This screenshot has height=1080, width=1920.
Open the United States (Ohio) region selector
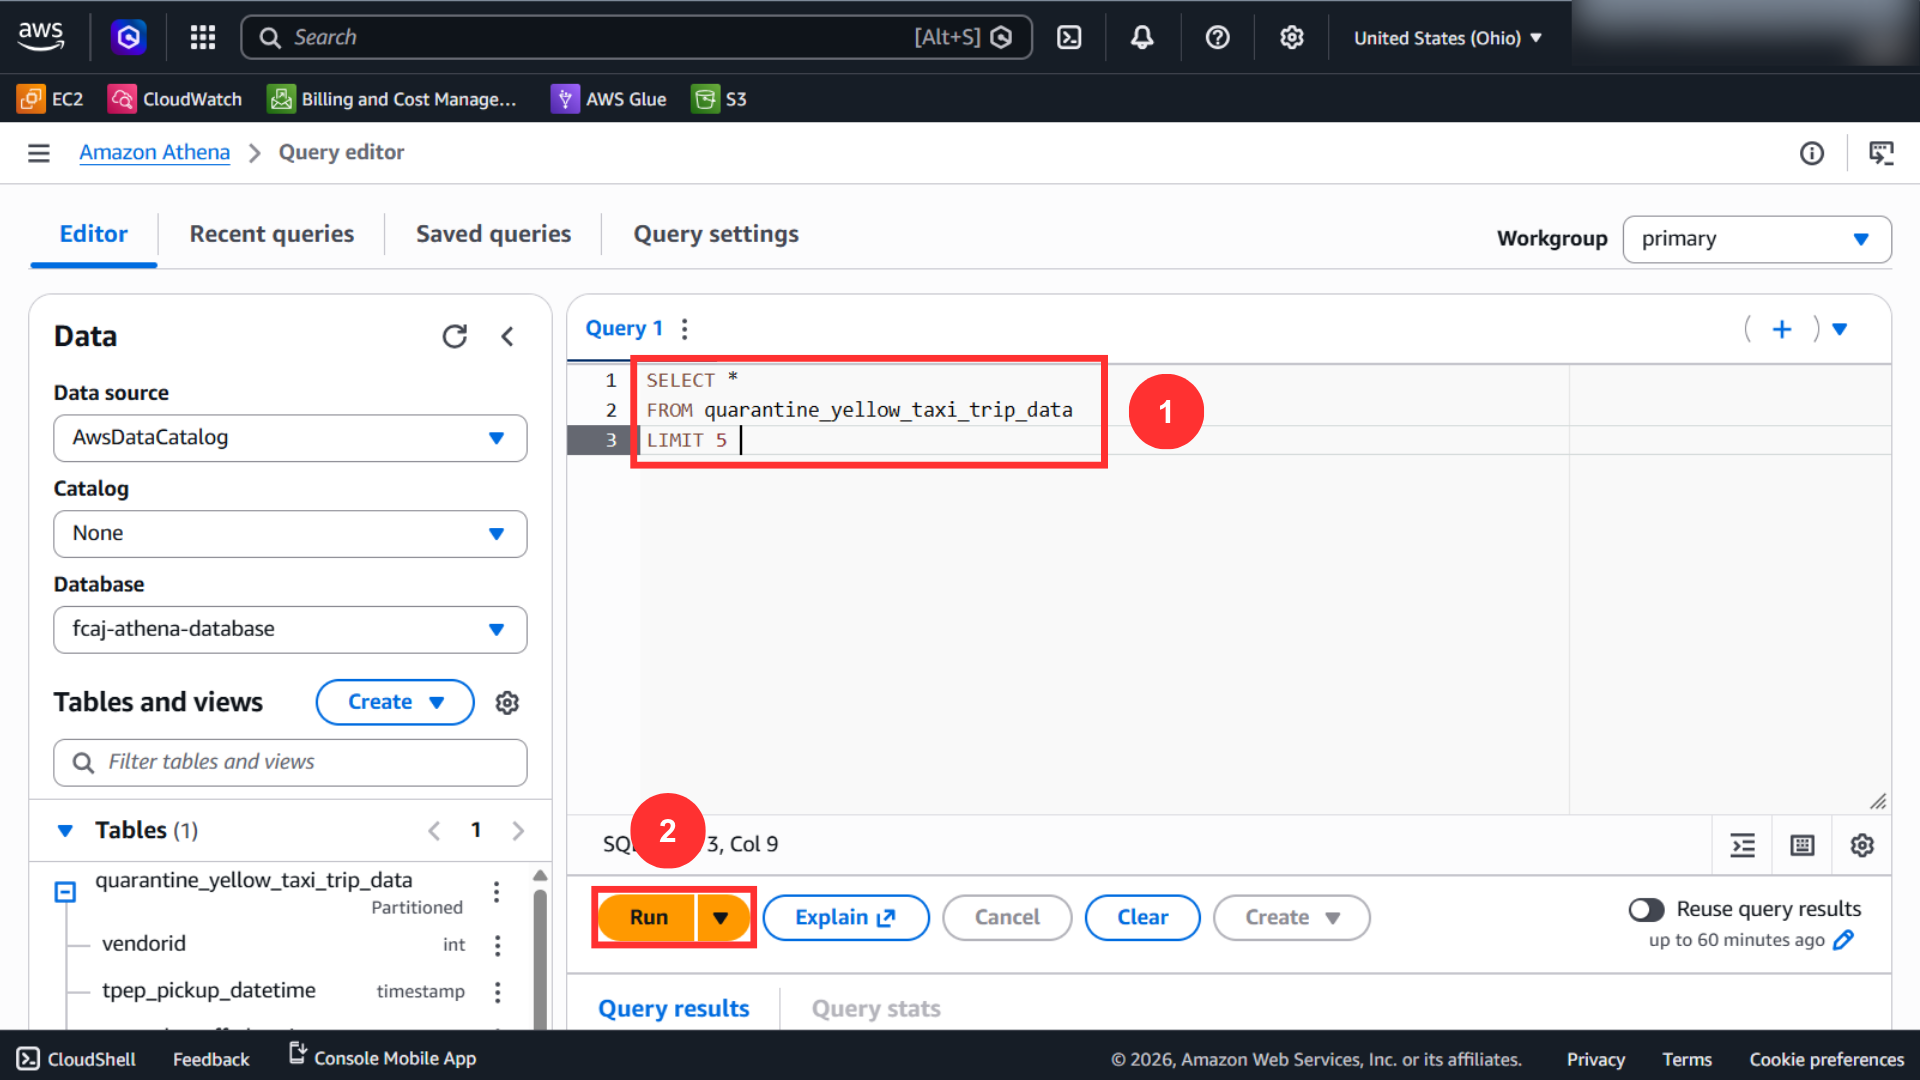(1448, 38)
